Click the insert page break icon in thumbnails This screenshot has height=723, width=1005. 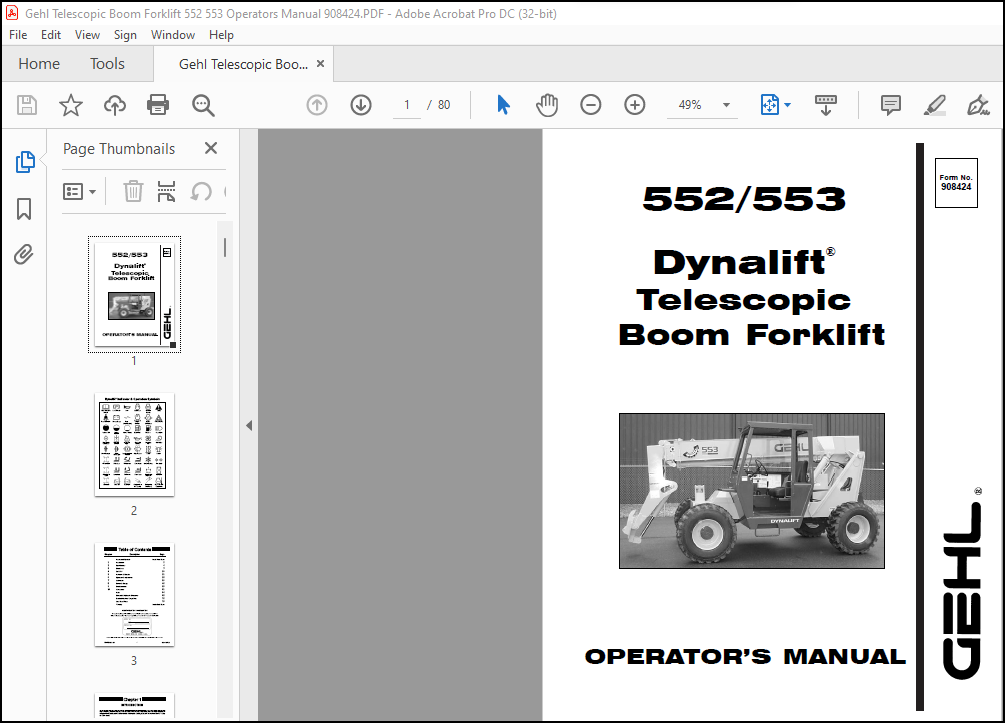point(166,191)
